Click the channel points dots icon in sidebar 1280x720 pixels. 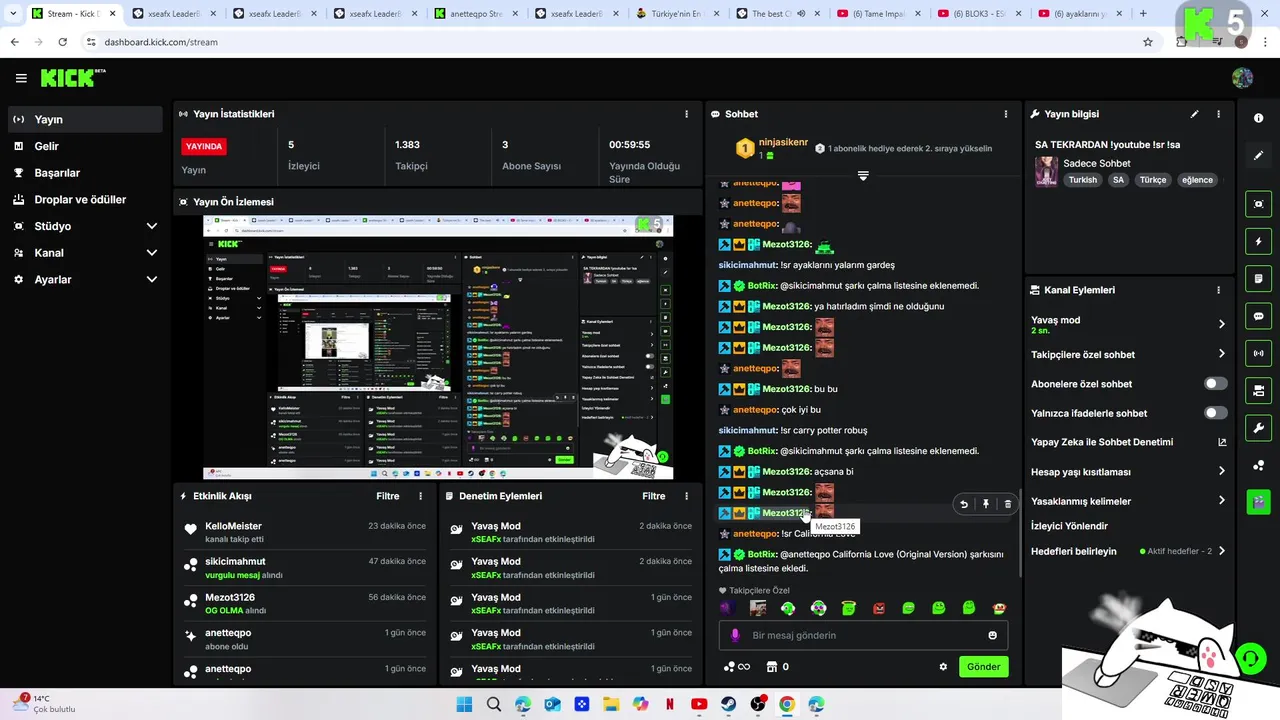(1258, 465)
